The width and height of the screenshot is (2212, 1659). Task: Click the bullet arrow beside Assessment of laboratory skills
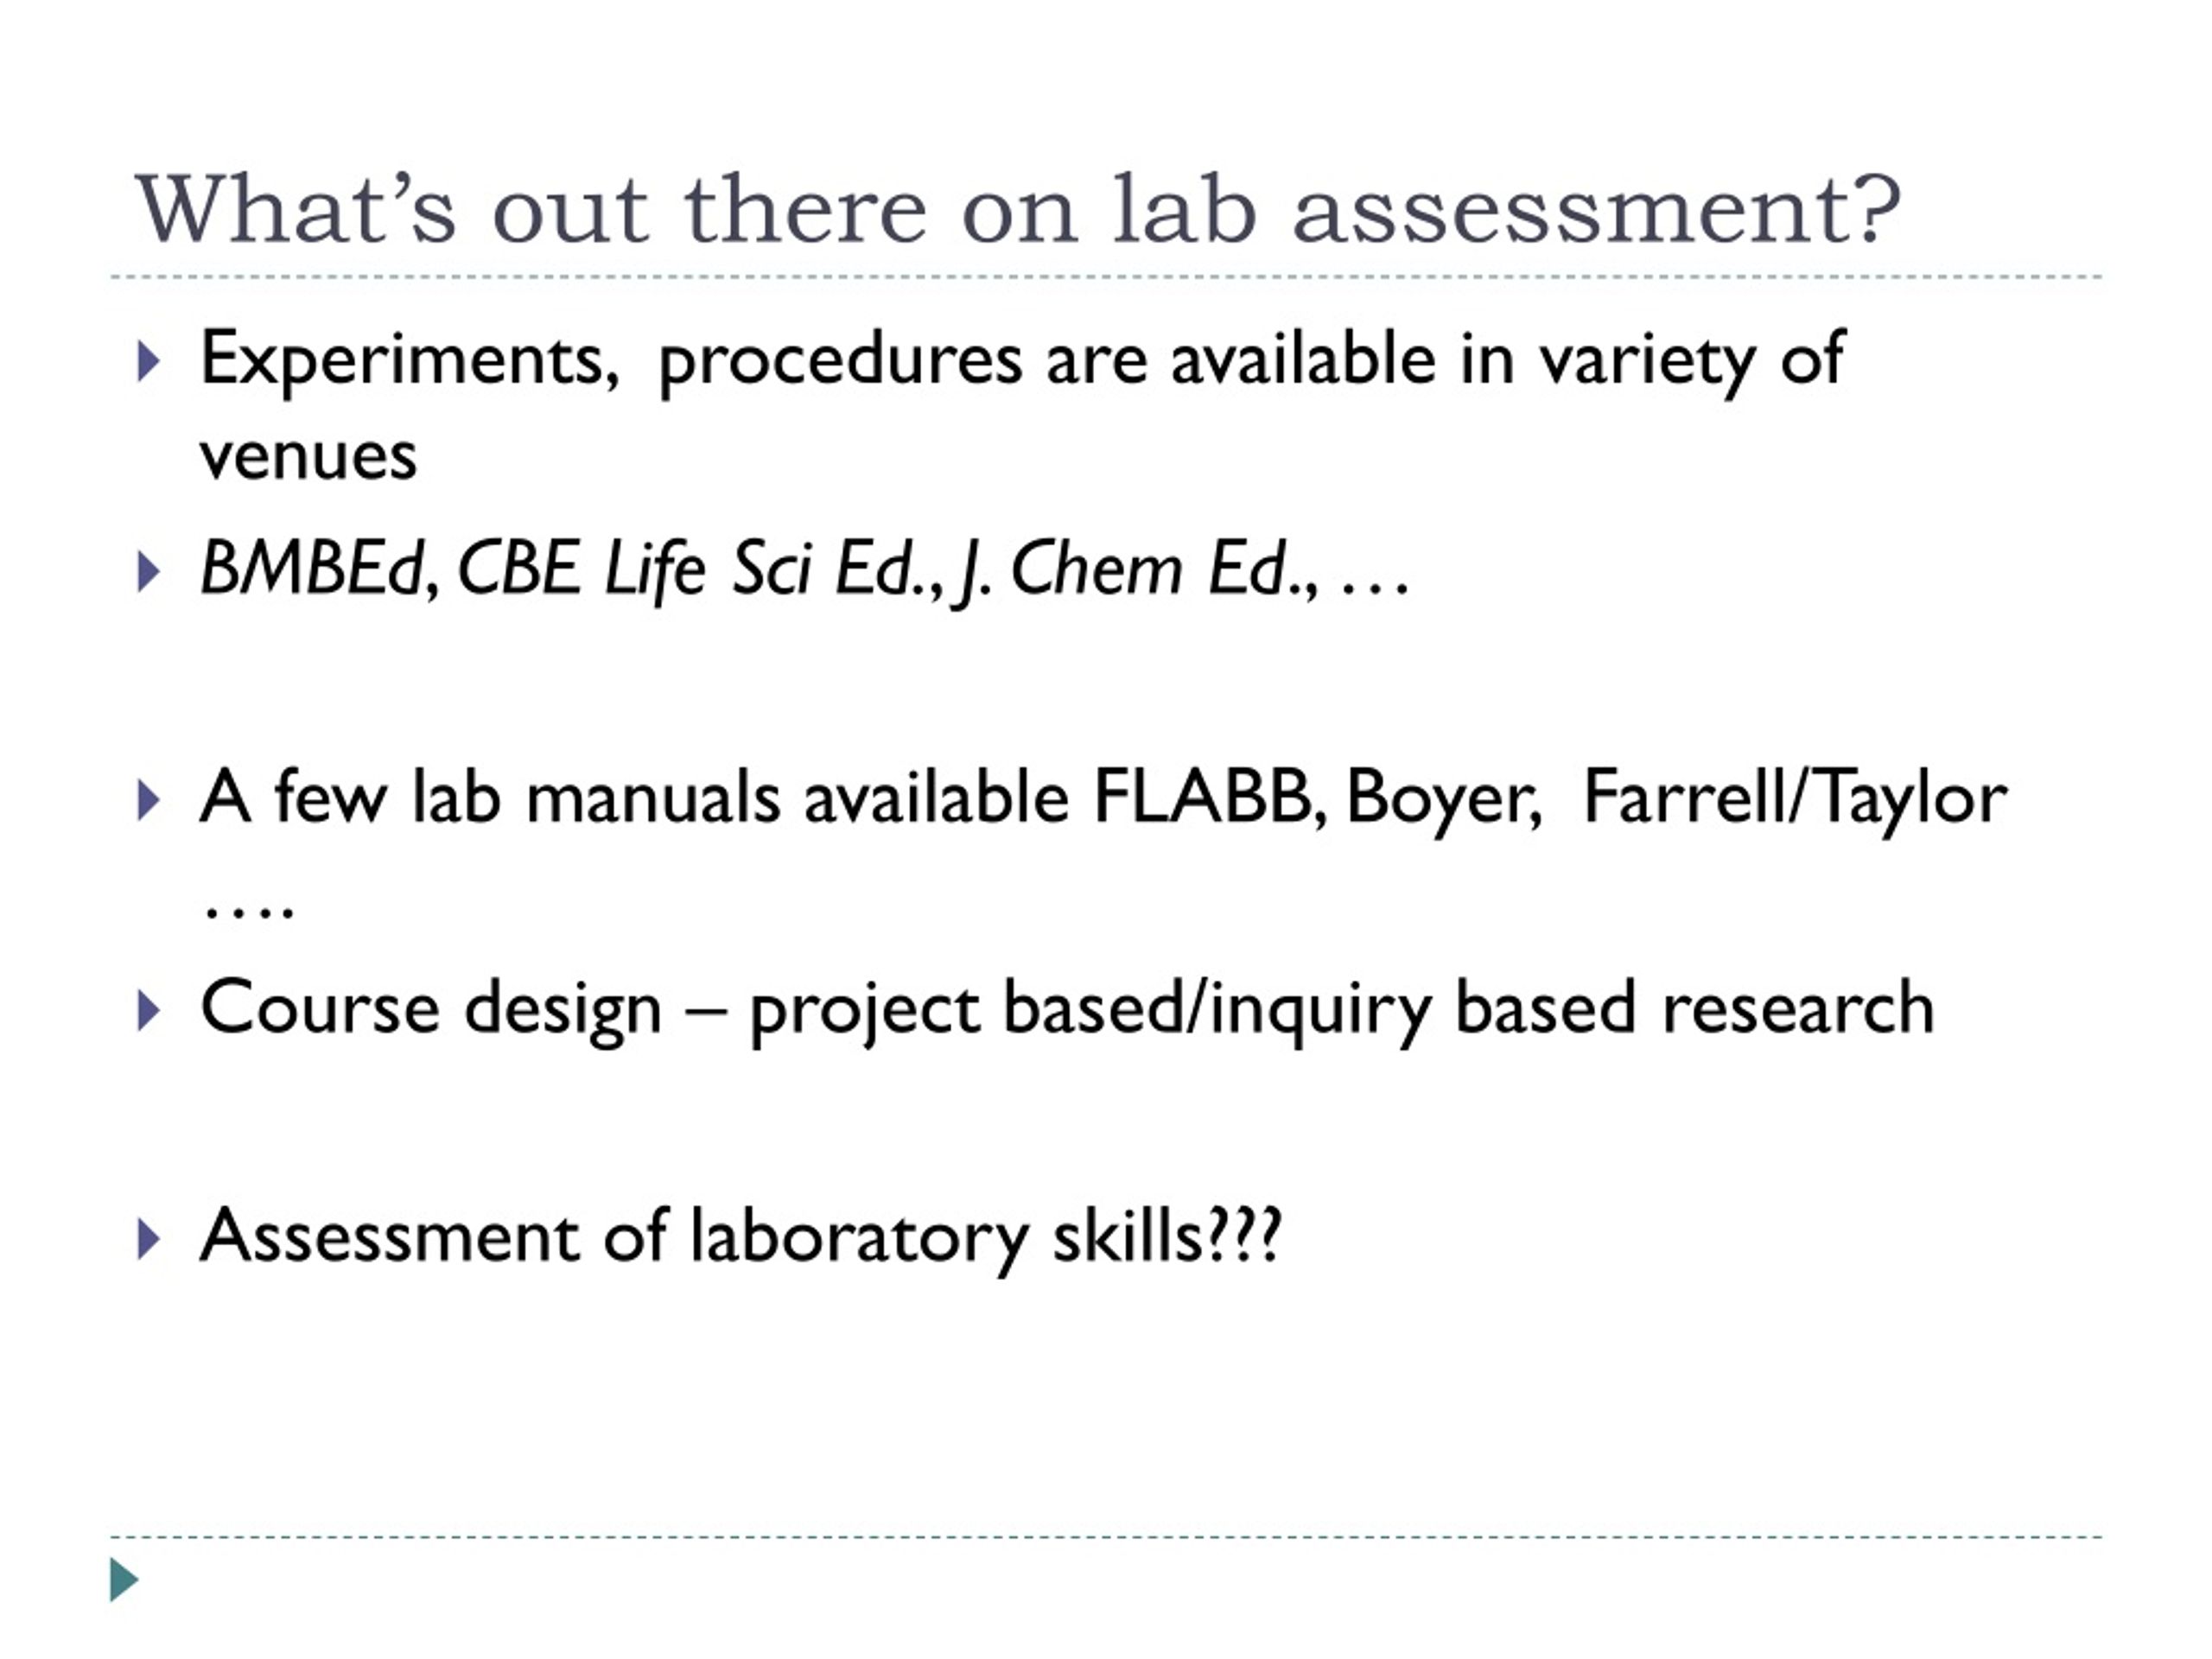coord(147,1239)
